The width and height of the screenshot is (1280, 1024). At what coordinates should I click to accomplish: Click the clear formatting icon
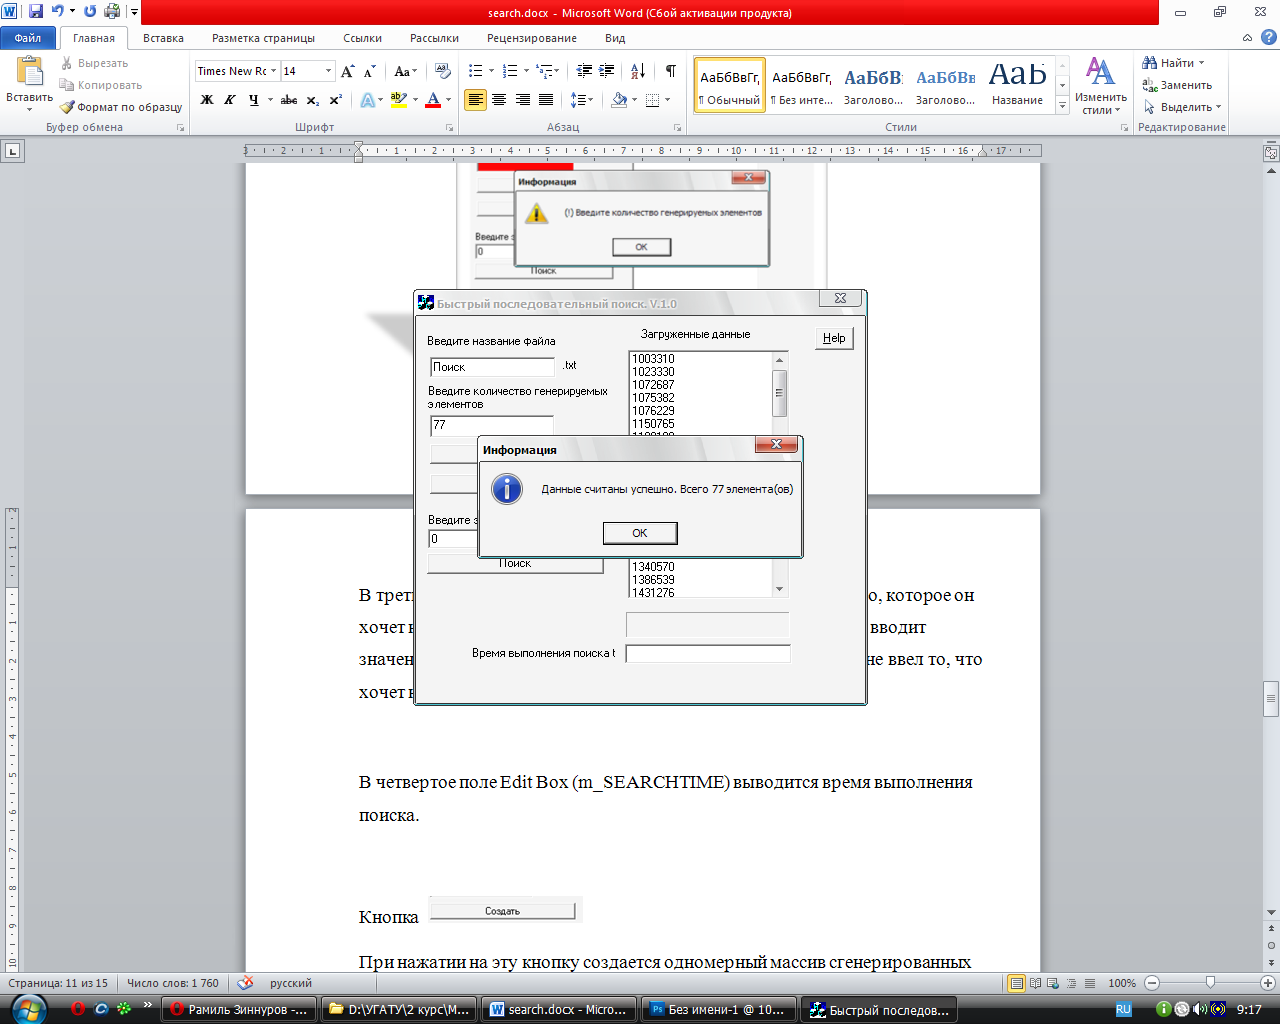pos(442,71)
